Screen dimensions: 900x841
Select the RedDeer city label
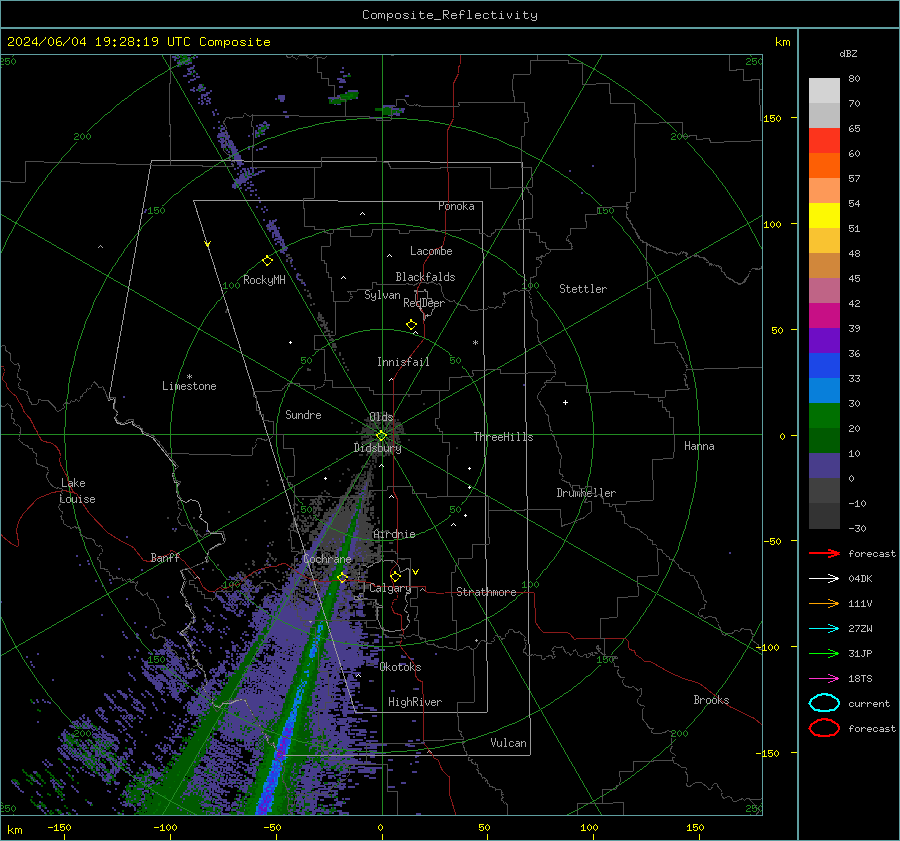[424, 303]
